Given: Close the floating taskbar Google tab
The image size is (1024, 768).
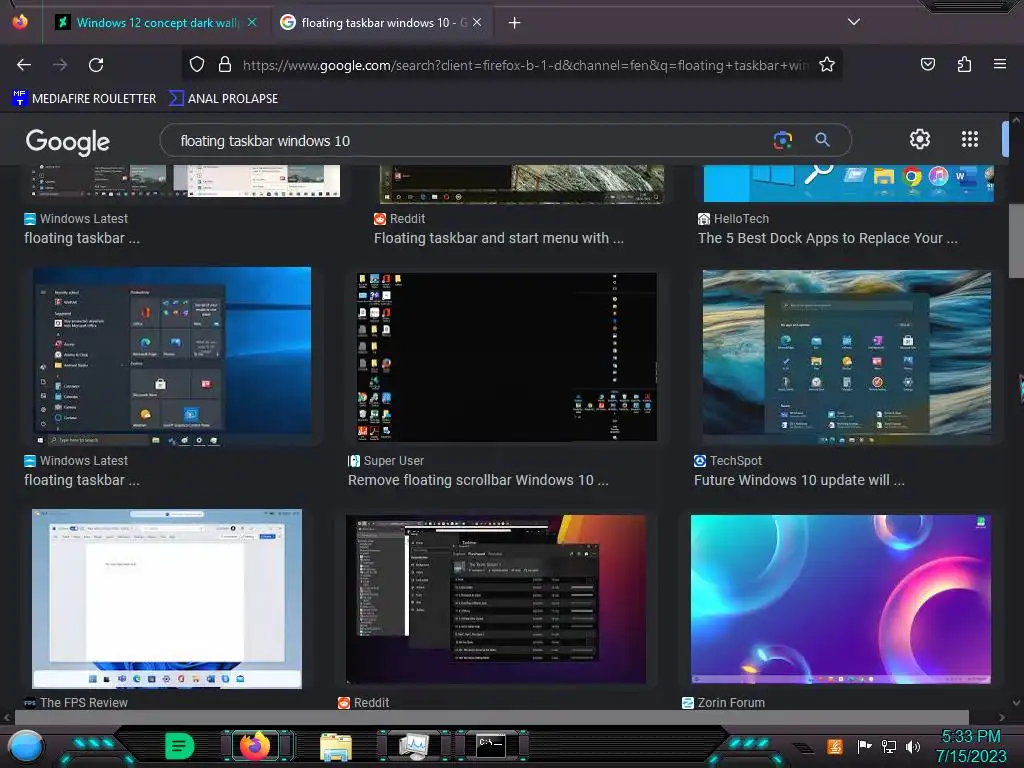Looking at the screenshot, I should click(x=477, y=22).
